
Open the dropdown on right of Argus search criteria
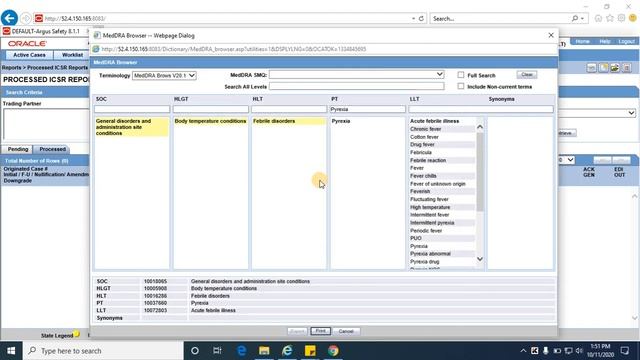tap(631, 113)
